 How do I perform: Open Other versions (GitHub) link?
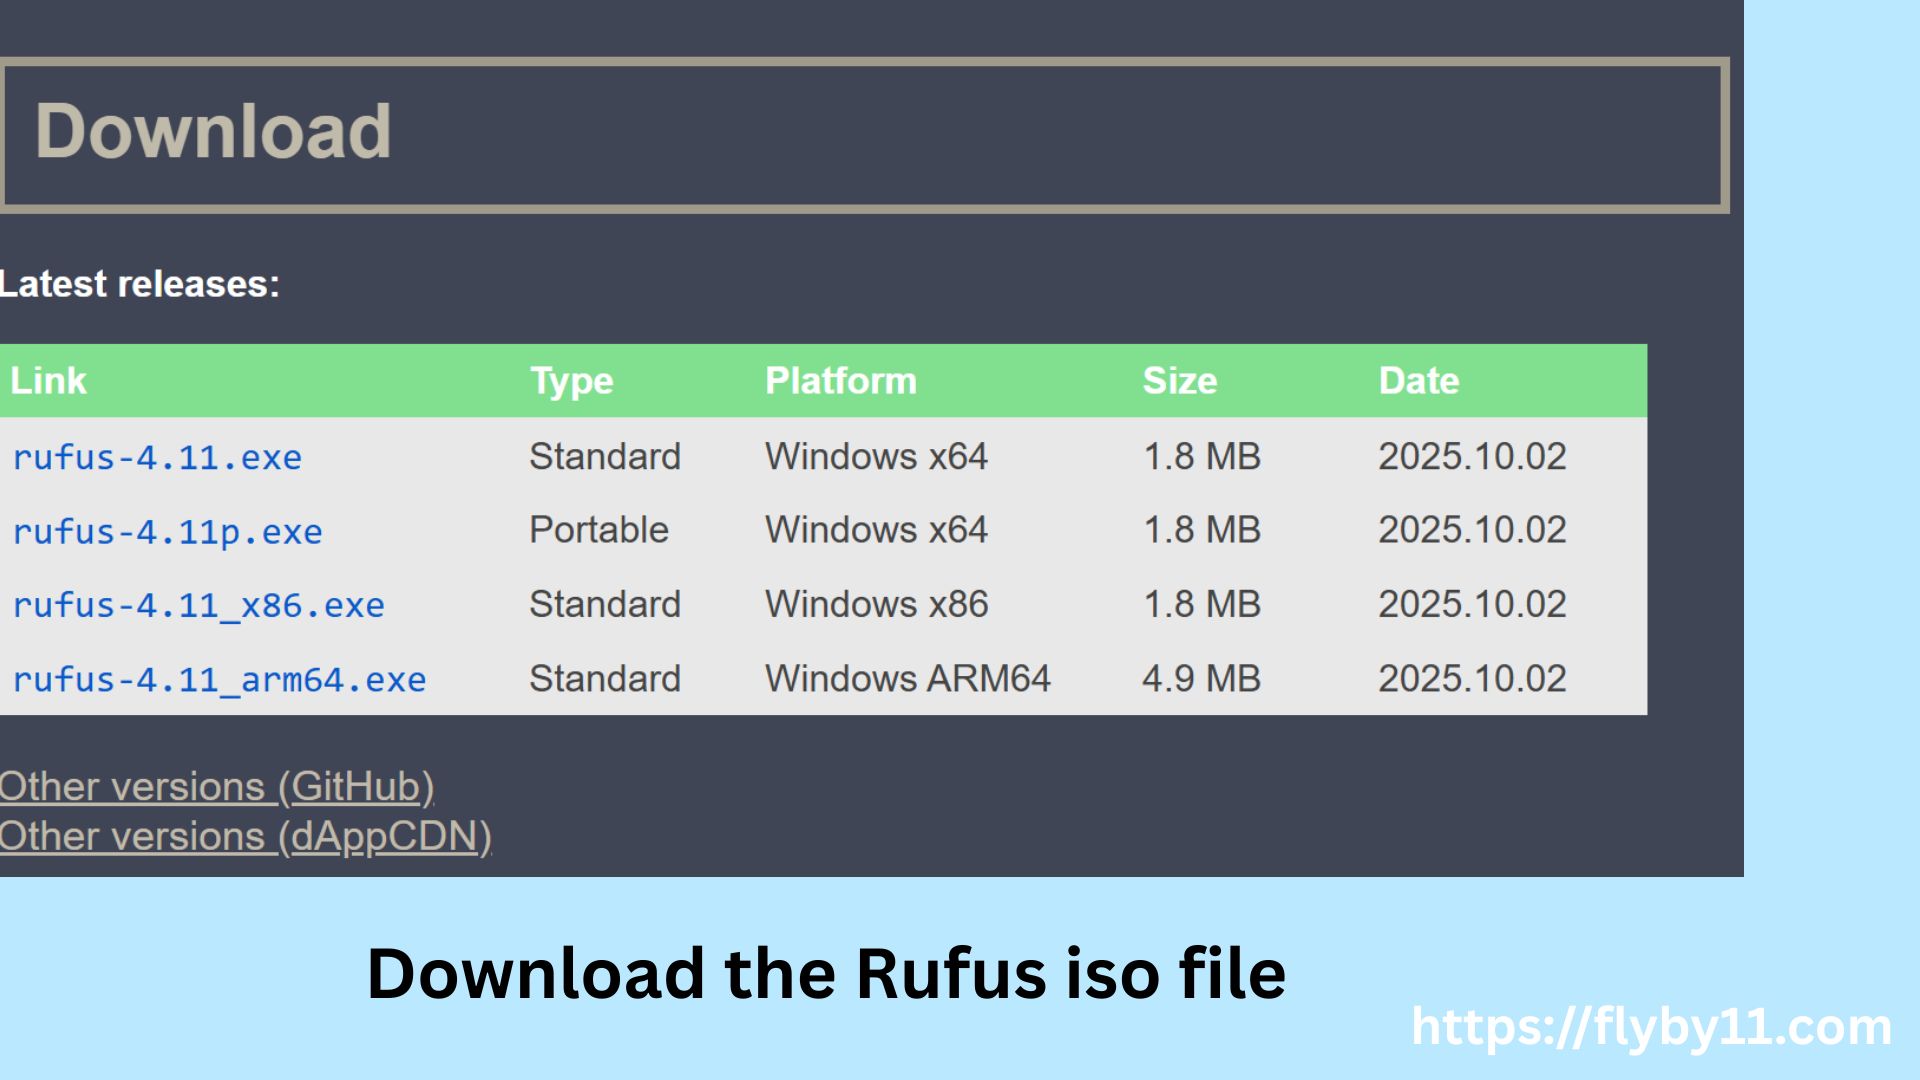[x=218, y=787]
